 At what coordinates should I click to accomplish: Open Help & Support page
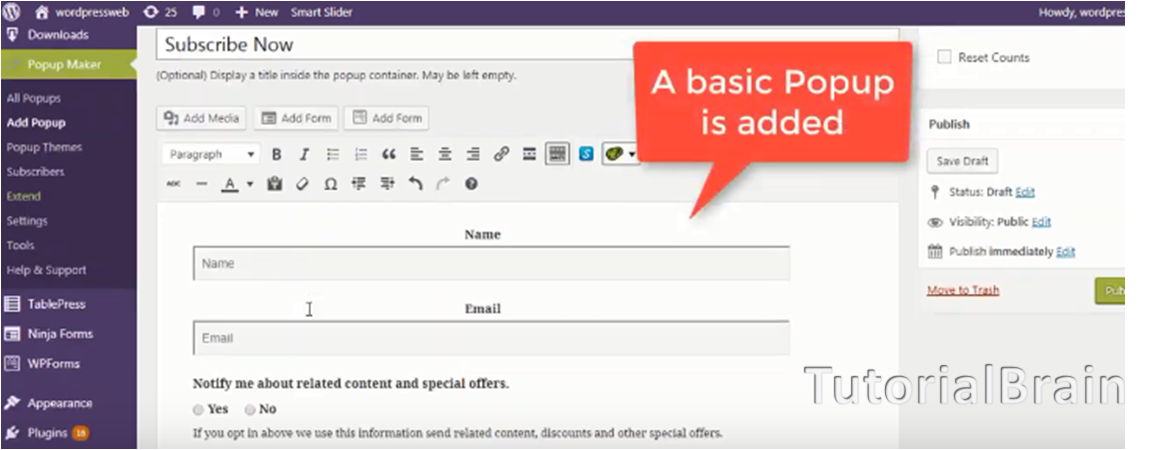(x=46, y=270)
